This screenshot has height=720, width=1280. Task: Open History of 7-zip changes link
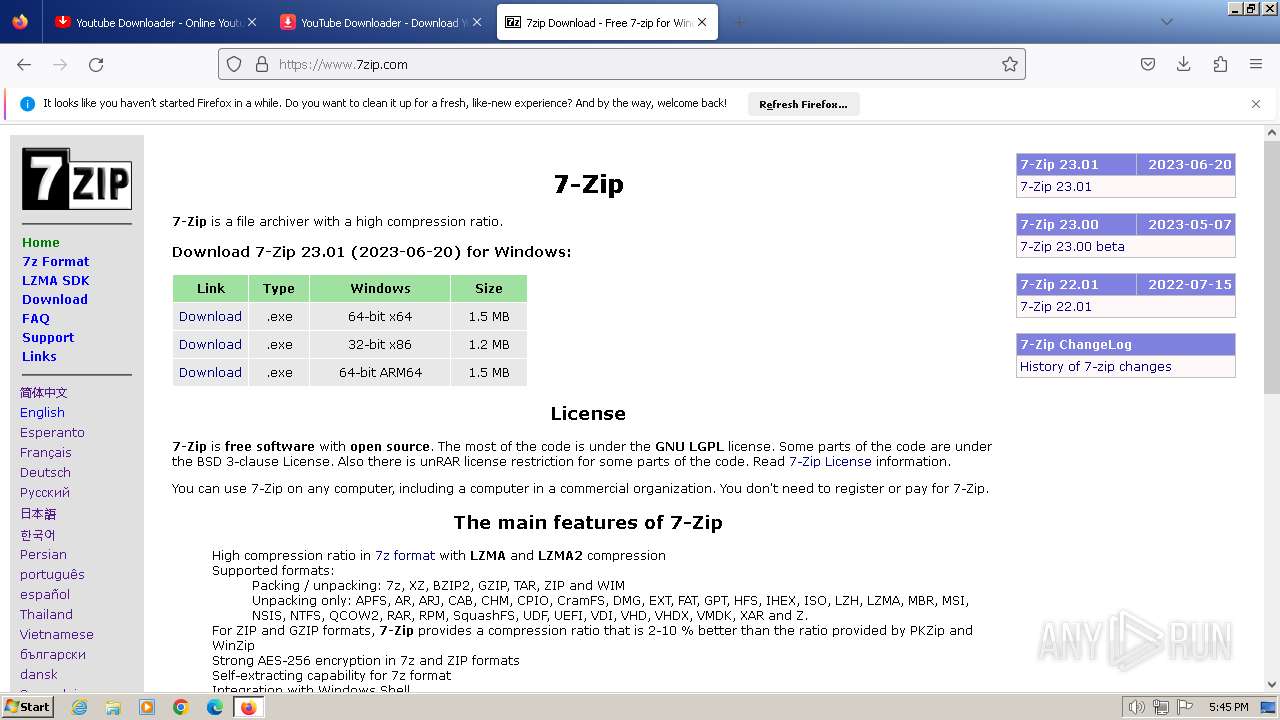click(1096, 366)
